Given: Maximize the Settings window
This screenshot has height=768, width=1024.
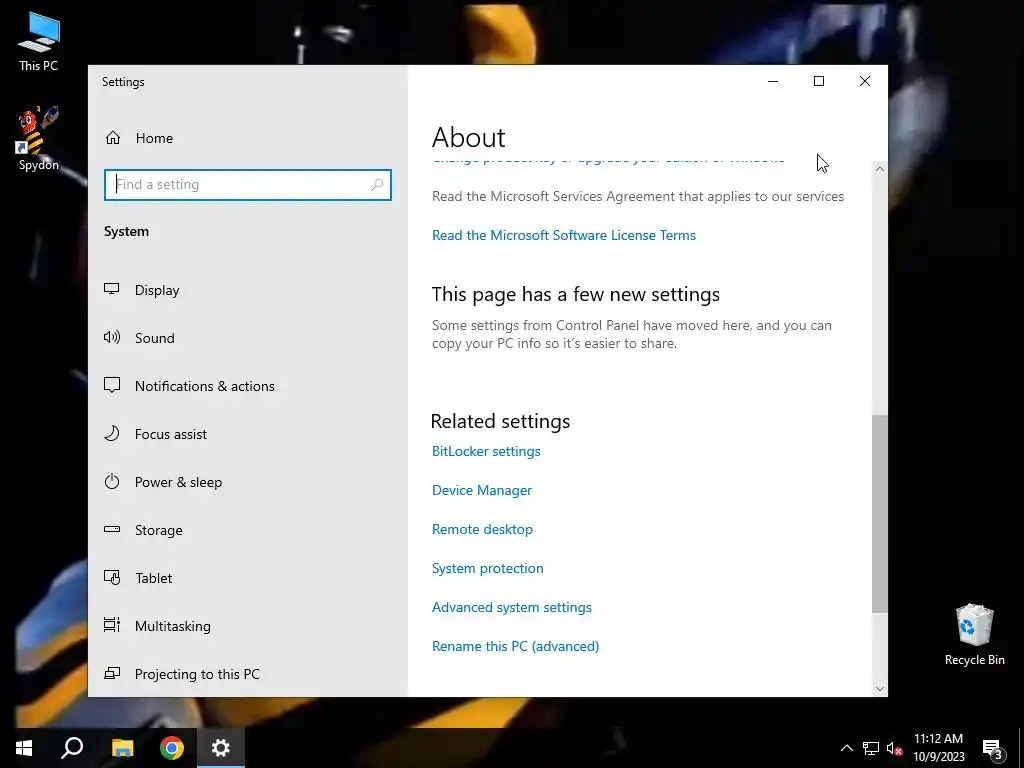Looking at the screenshot, I should coord(818,82).
